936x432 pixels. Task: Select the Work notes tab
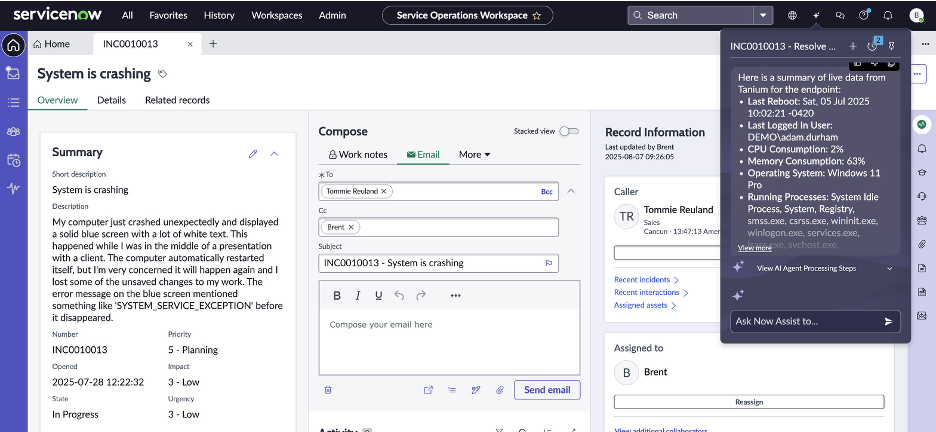[357, 155]
